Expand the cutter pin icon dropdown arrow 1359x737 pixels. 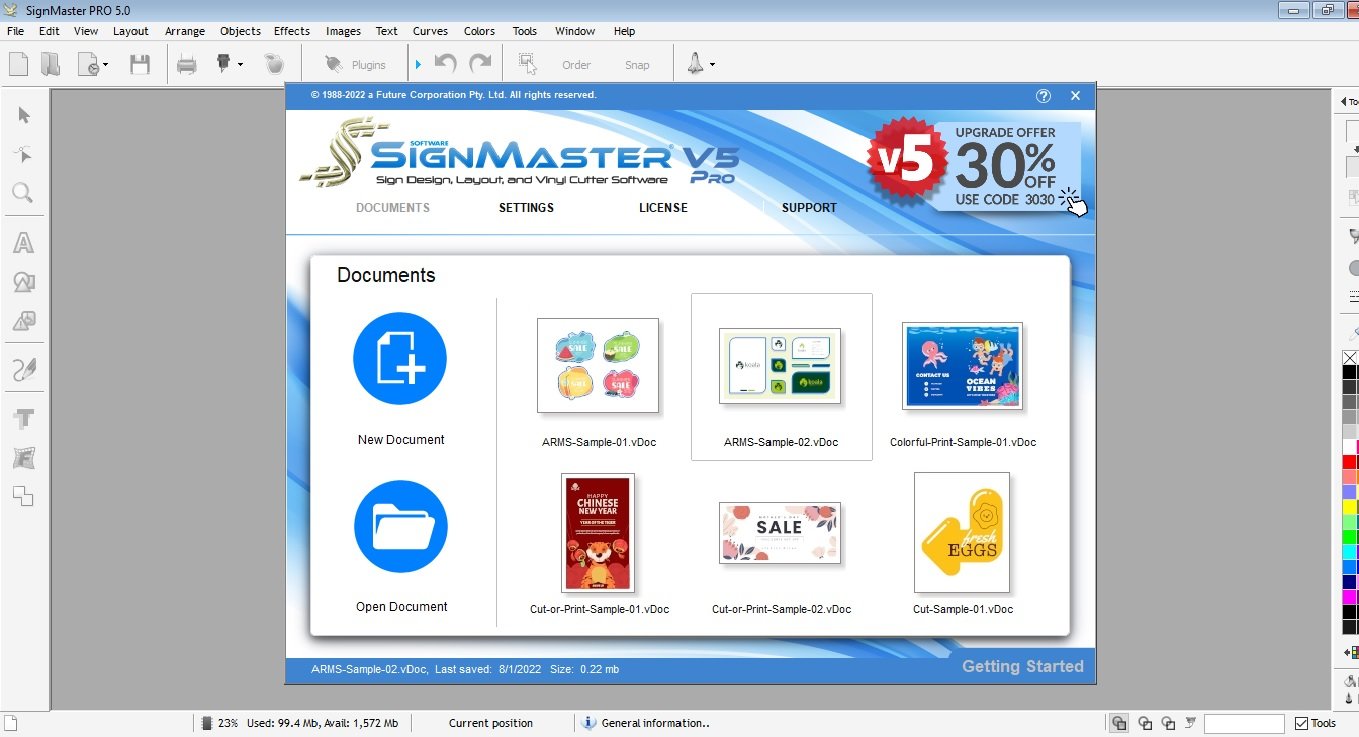tap(240, 65)
